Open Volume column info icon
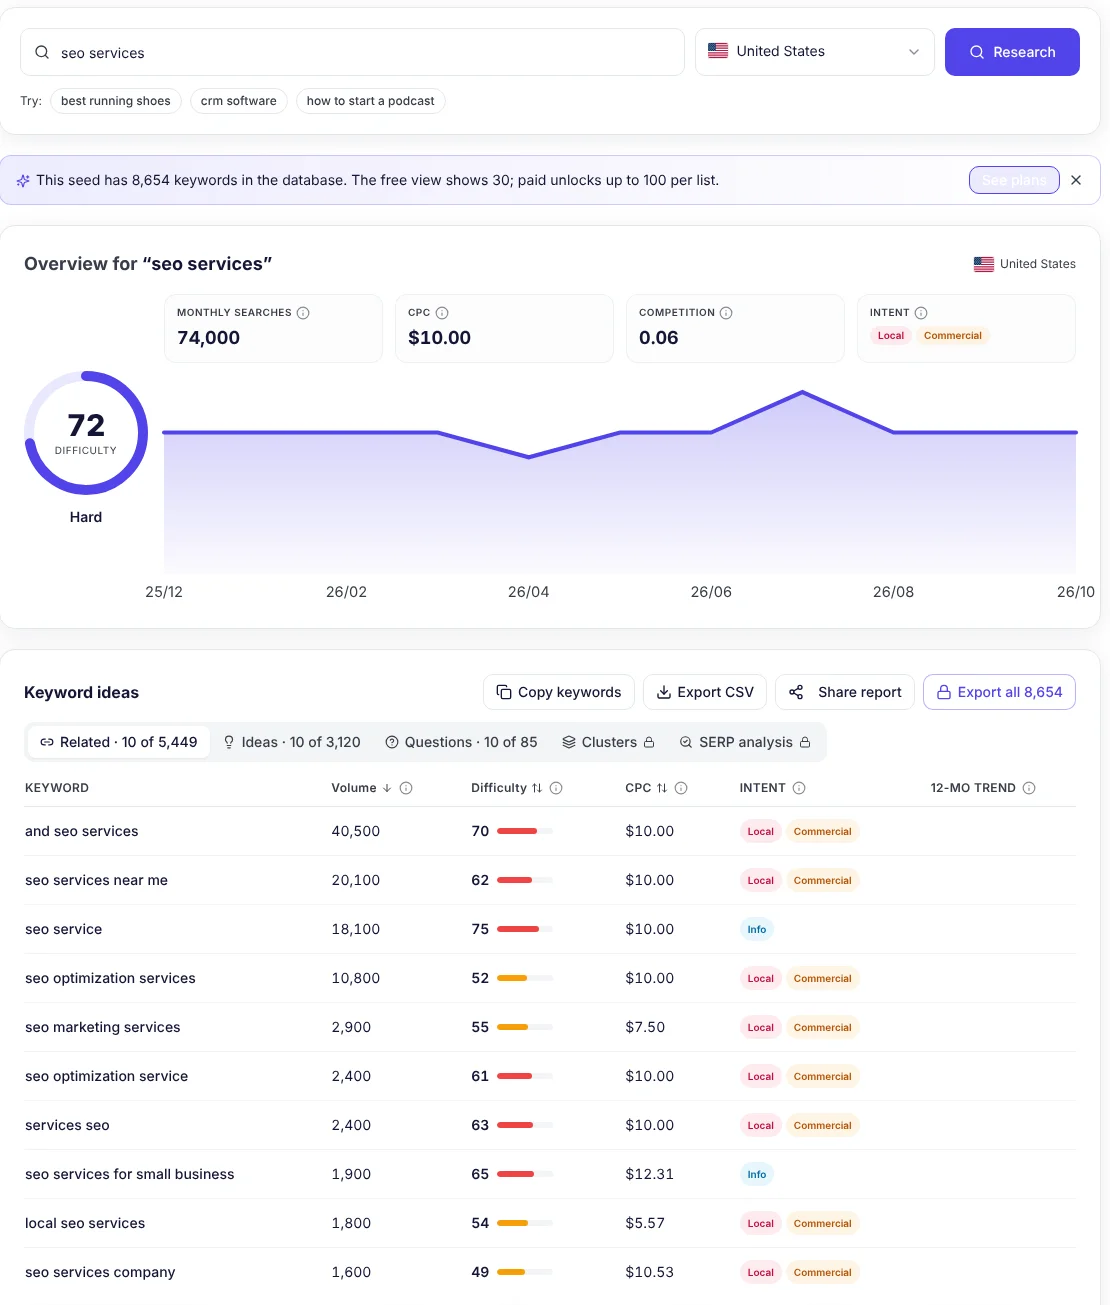1110x1305 pixels. pyautogui.click(x=406, y=788)
